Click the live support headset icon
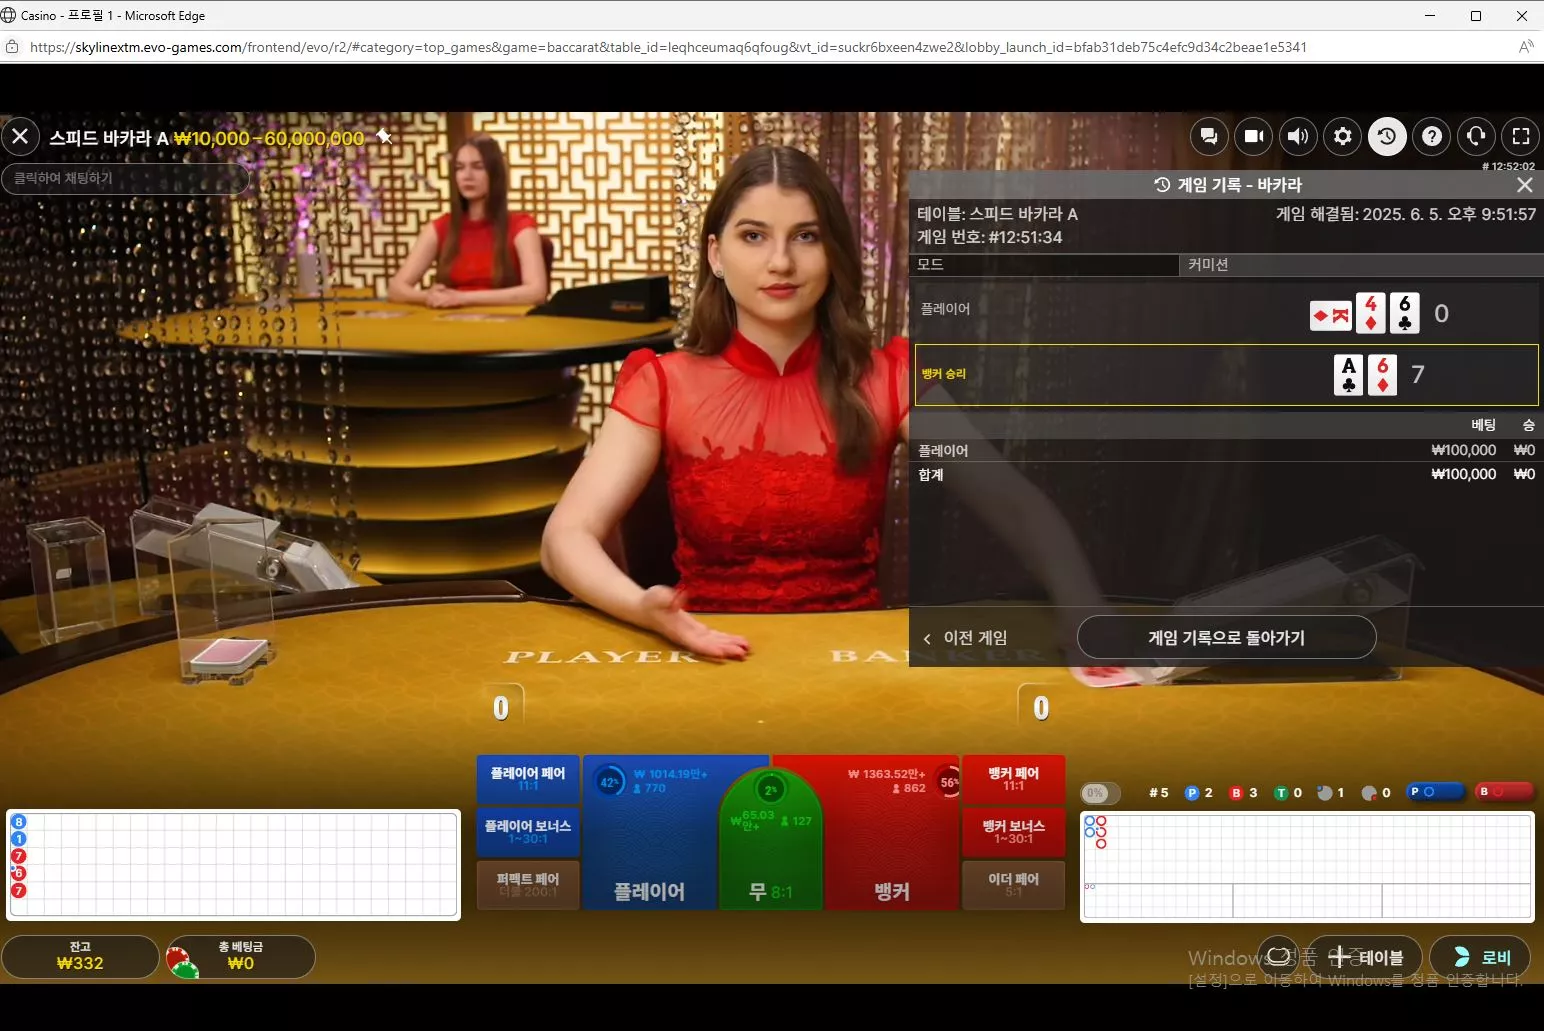The width and height of the screenshot is (1544, 1031). (1476, 136)
